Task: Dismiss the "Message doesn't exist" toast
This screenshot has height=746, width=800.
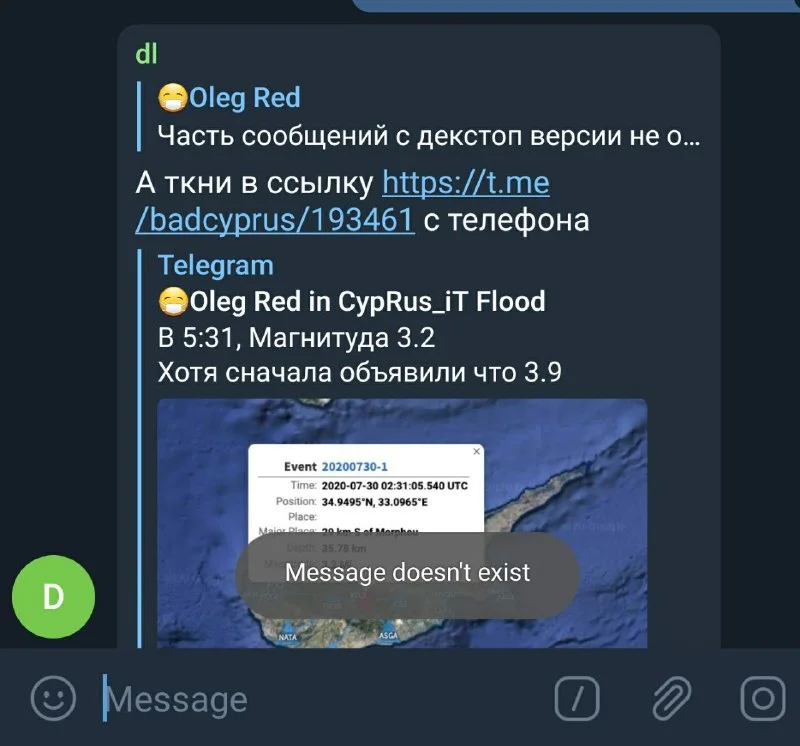Action: [x=407, y=574]
